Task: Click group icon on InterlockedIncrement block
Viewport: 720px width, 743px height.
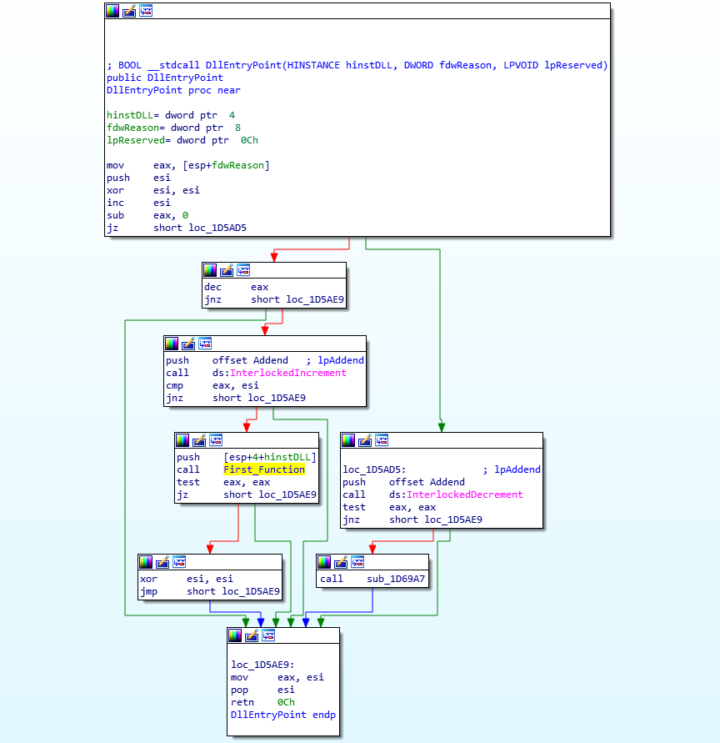Action: (x=205, y=344)
